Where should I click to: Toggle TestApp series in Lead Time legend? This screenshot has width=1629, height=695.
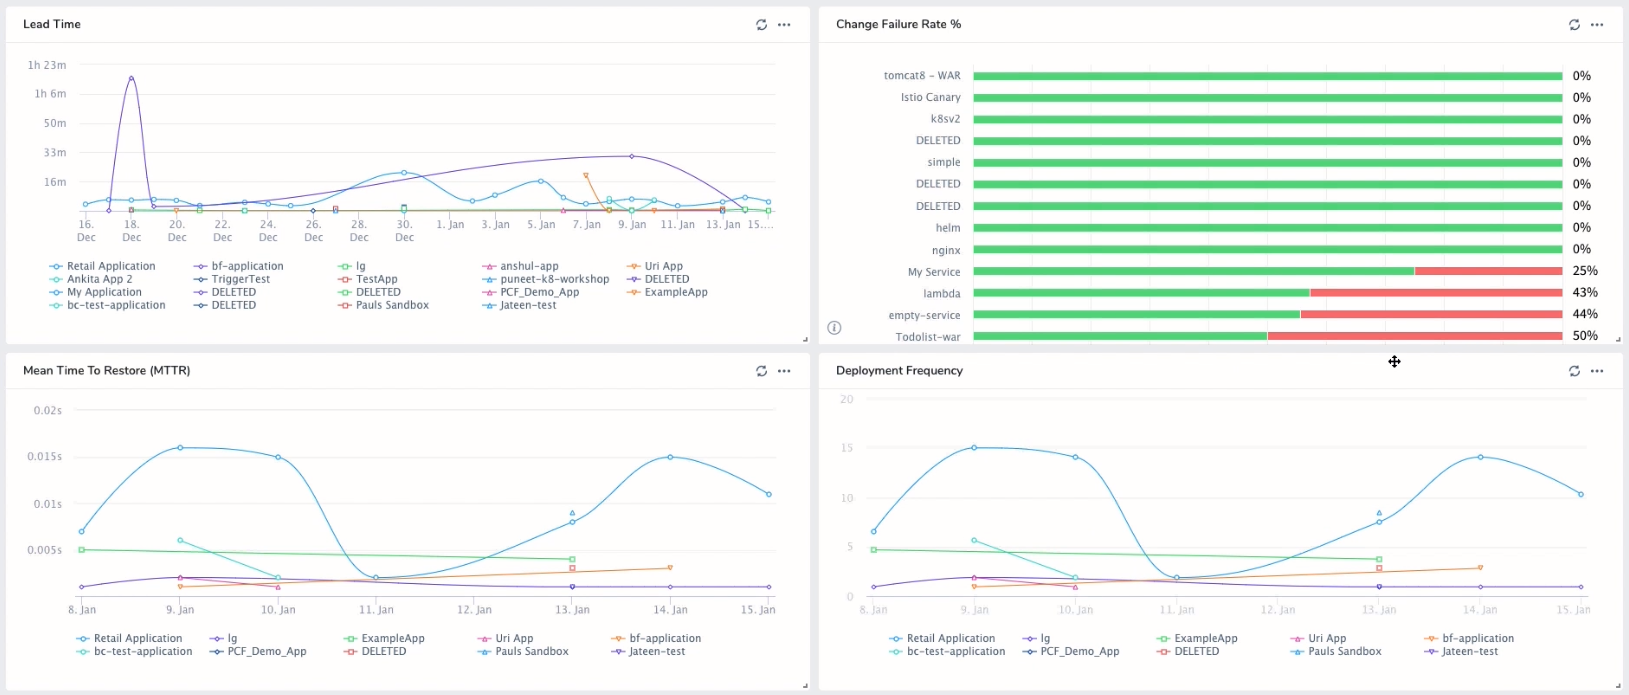point(368,279)
